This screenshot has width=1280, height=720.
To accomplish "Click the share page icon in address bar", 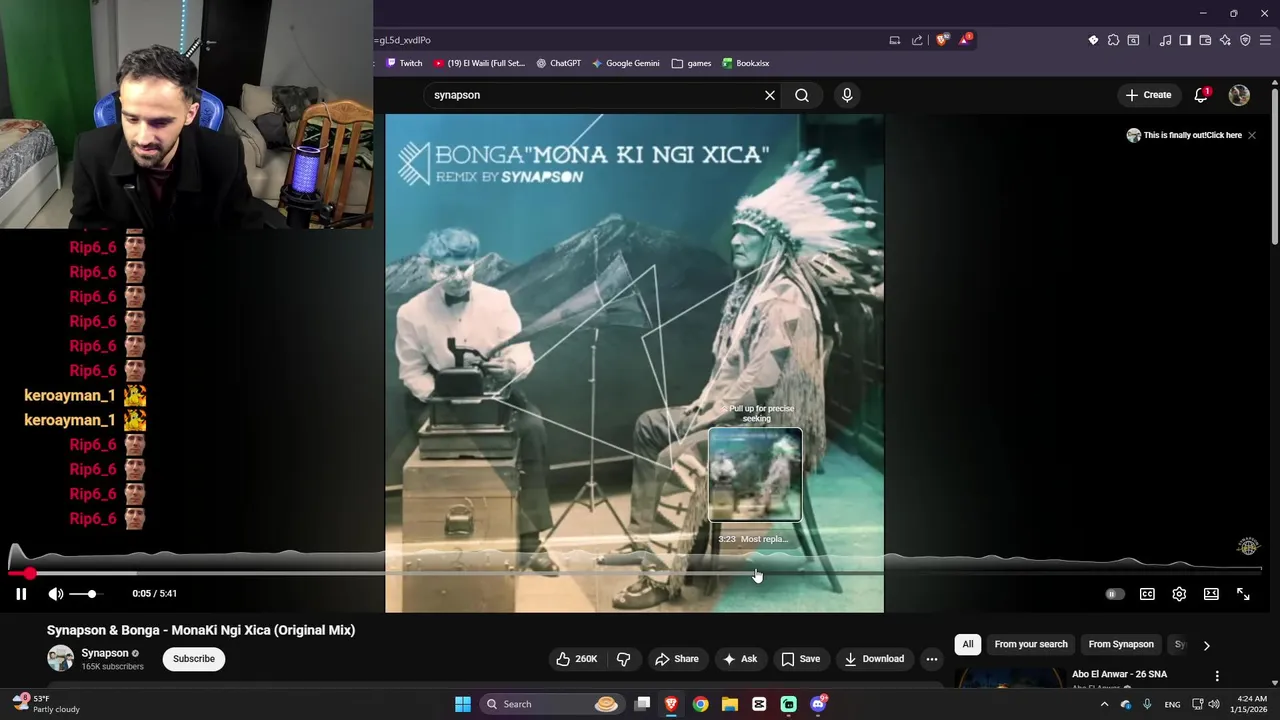I will click(x=917, y=40).
